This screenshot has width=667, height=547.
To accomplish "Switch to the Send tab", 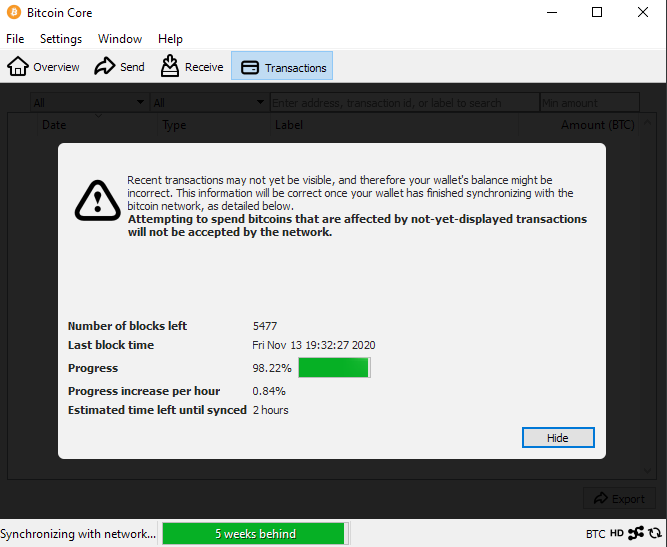I will (120, 67).
